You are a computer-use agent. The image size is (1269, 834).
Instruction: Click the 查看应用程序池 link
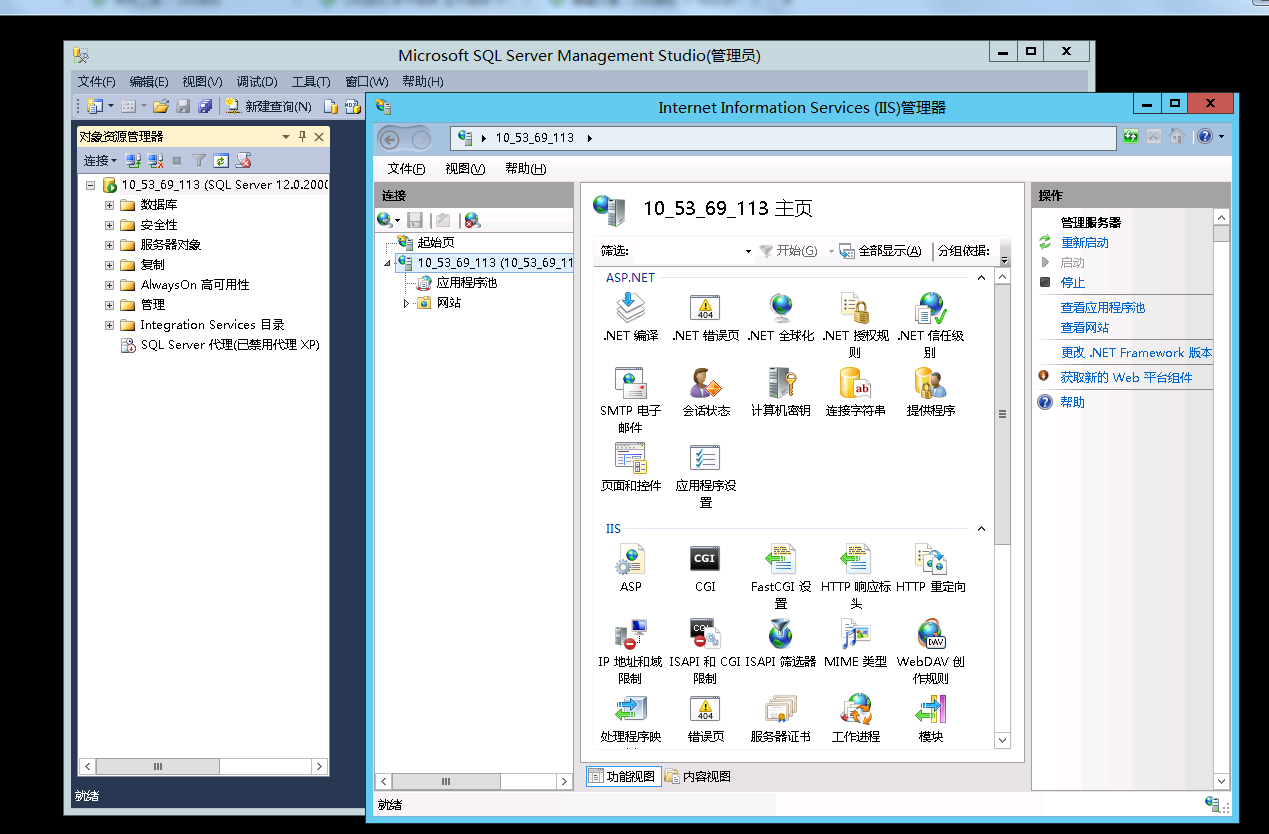click(x=1102, y=308)
